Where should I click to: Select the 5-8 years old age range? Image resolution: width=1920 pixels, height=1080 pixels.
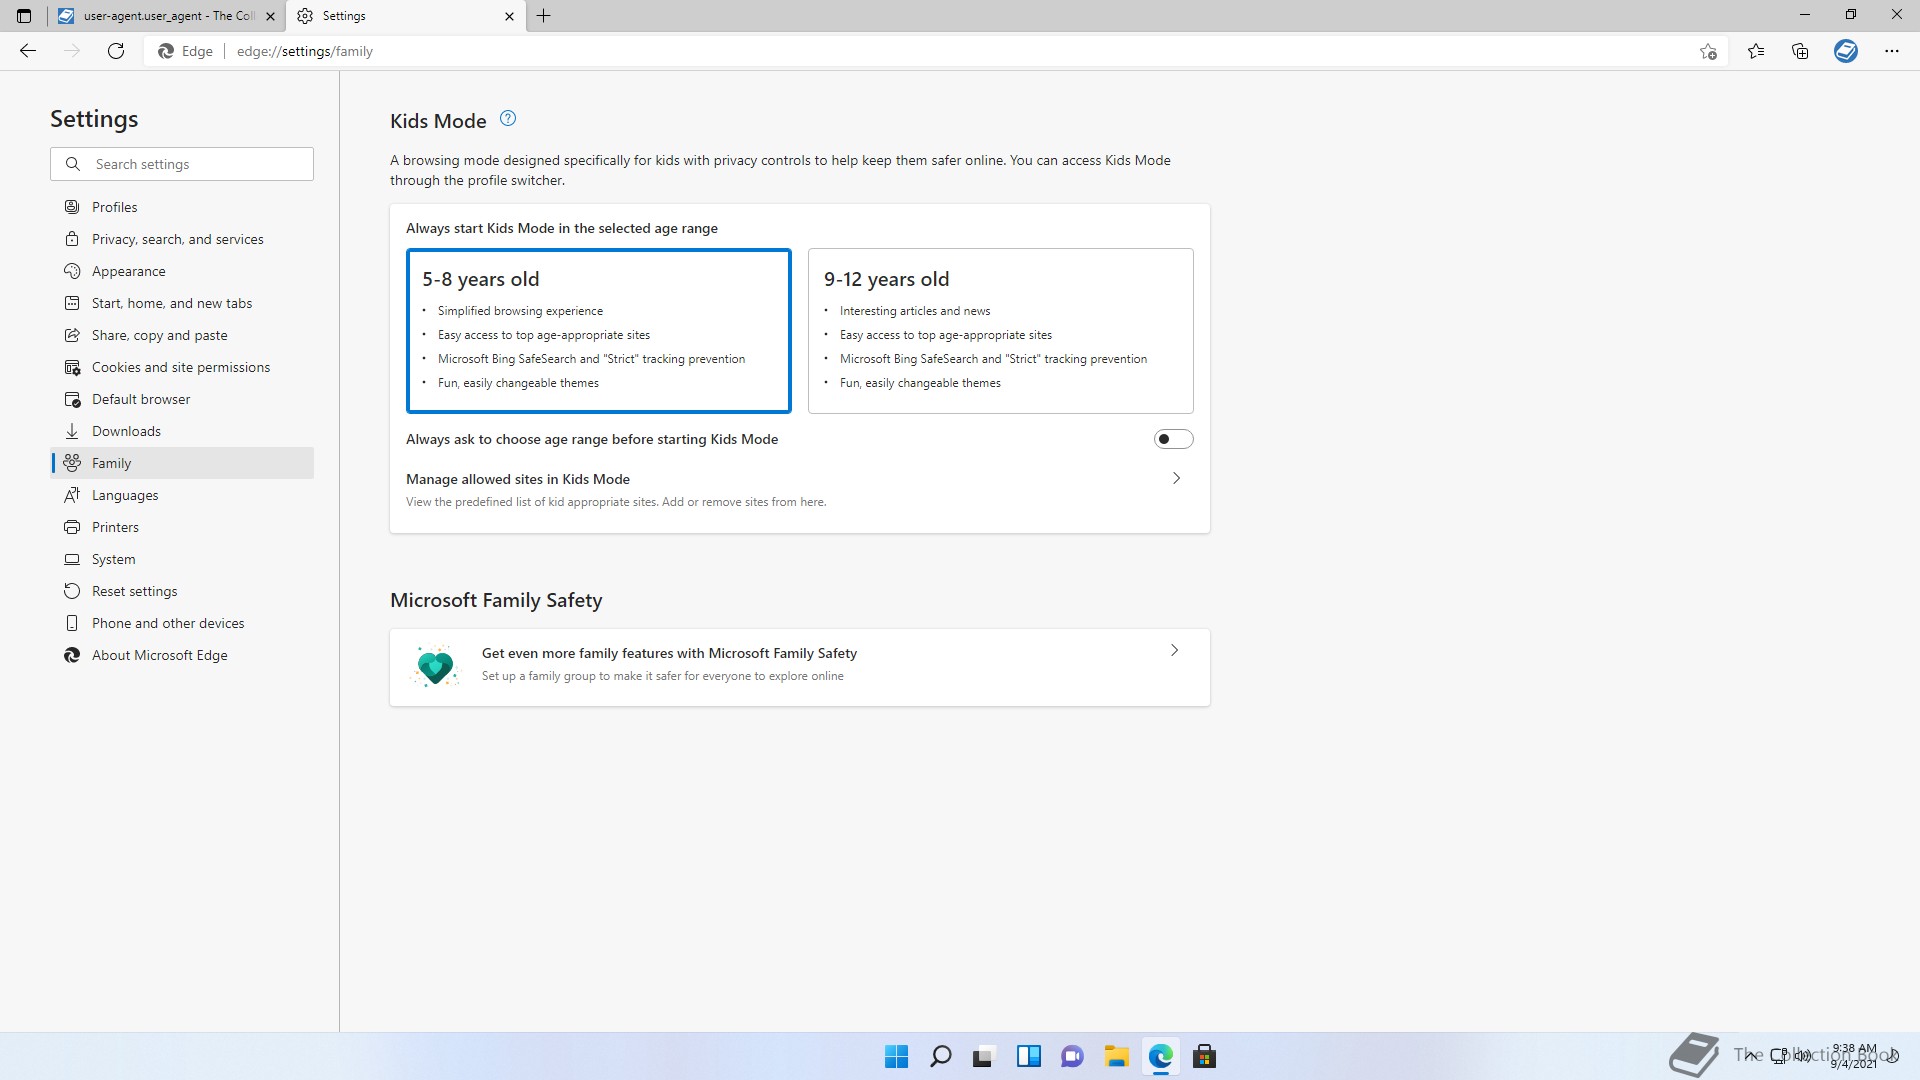(599, 331)
